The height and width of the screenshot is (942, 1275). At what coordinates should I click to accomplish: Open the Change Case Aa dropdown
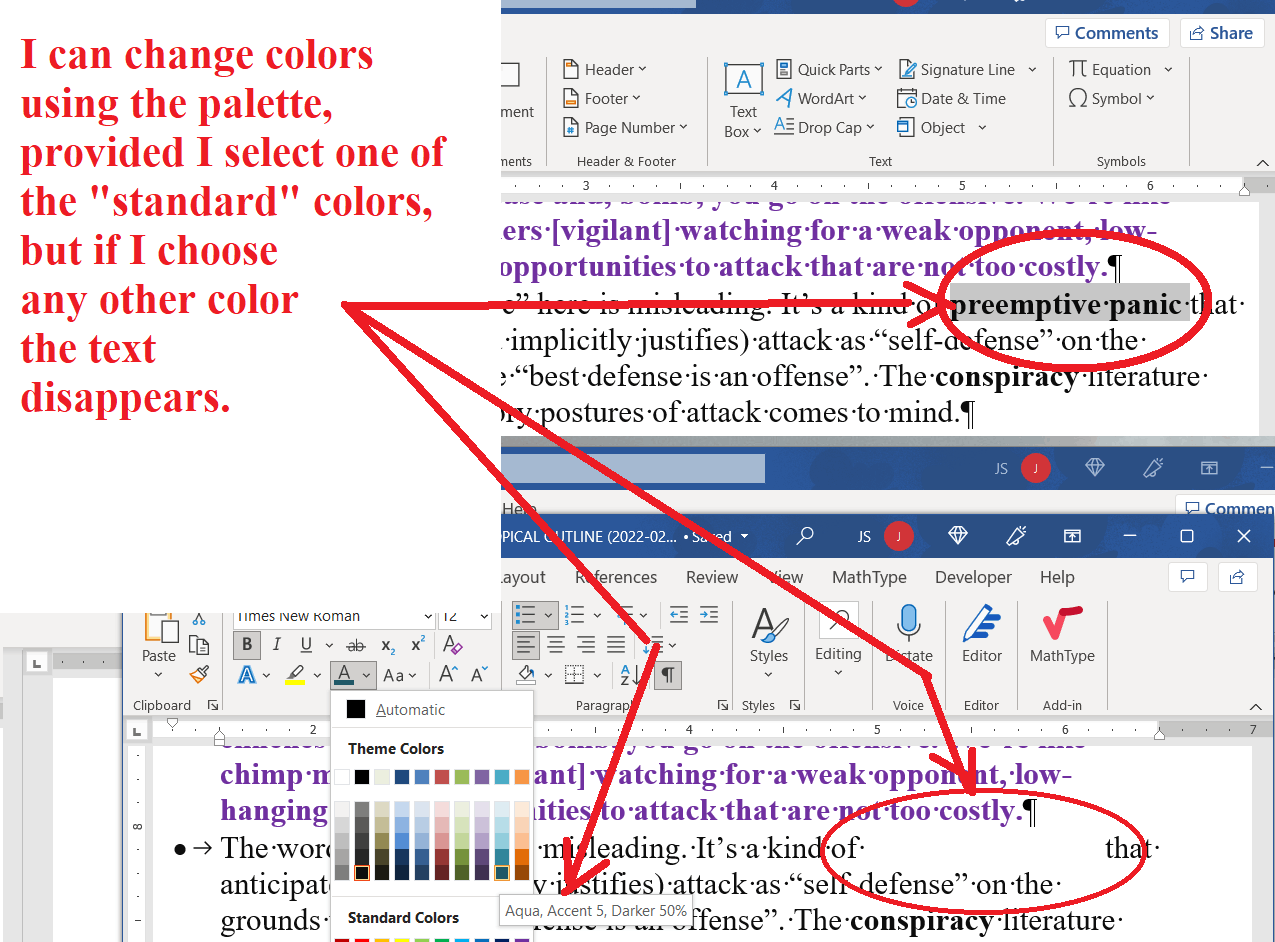(x=400, y=676)
